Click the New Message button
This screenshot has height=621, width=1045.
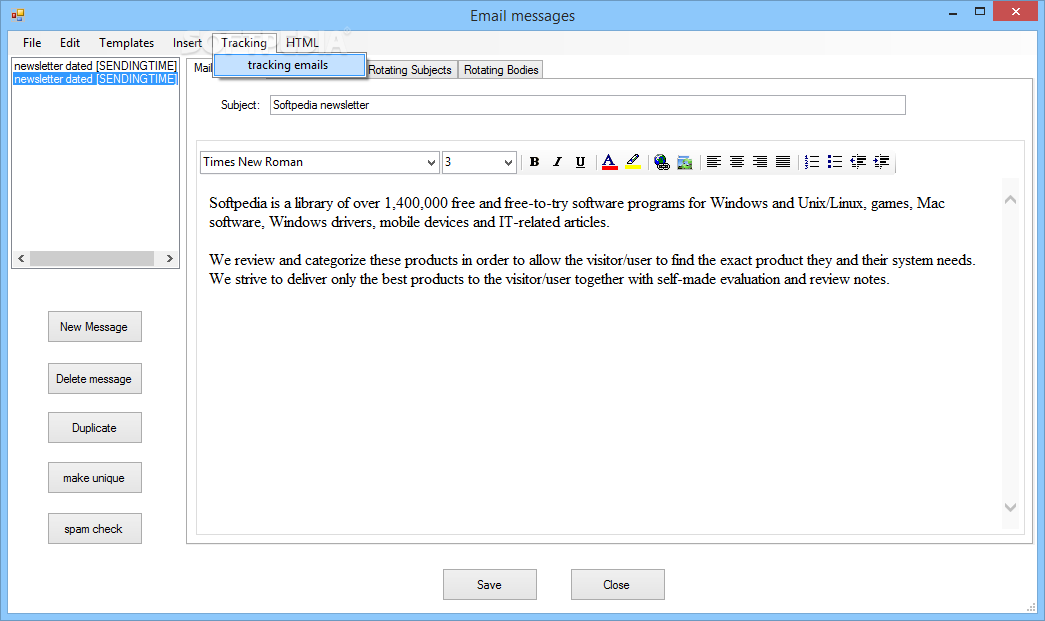coord(95,326)
